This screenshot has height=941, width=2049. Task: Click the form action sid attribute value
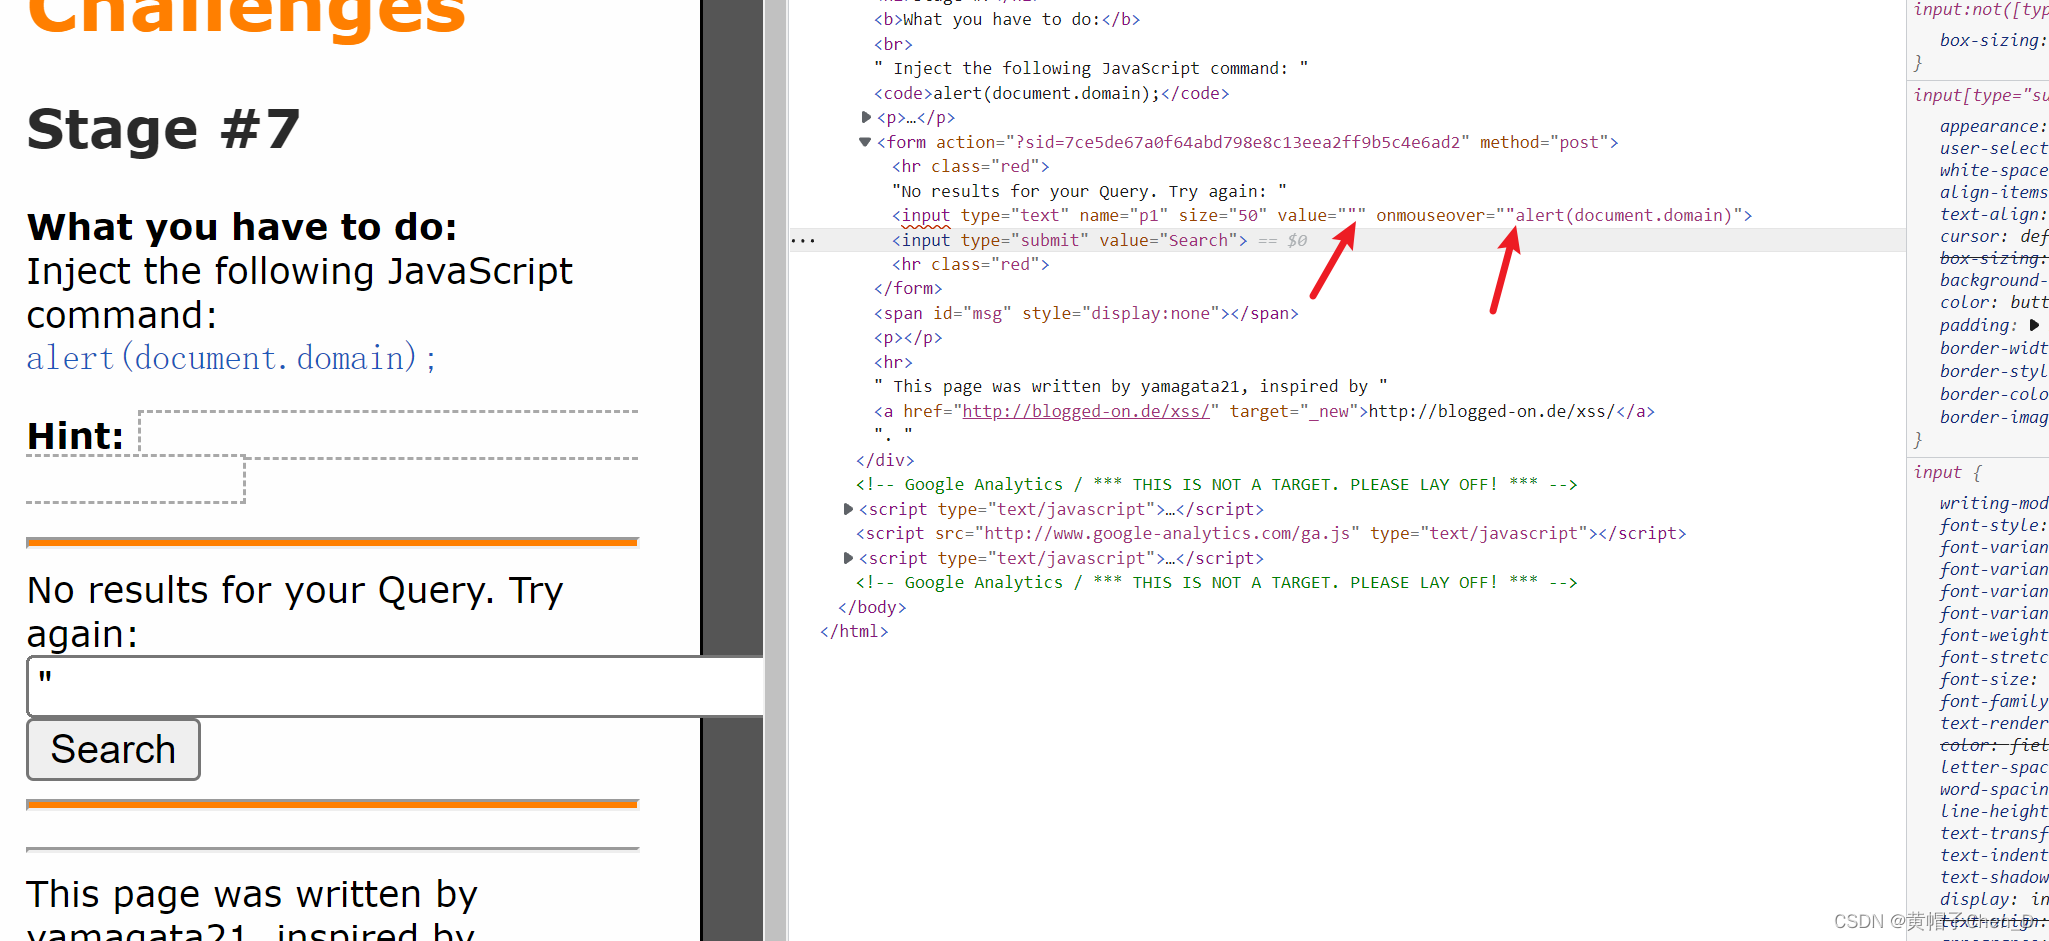point(1238,142)
